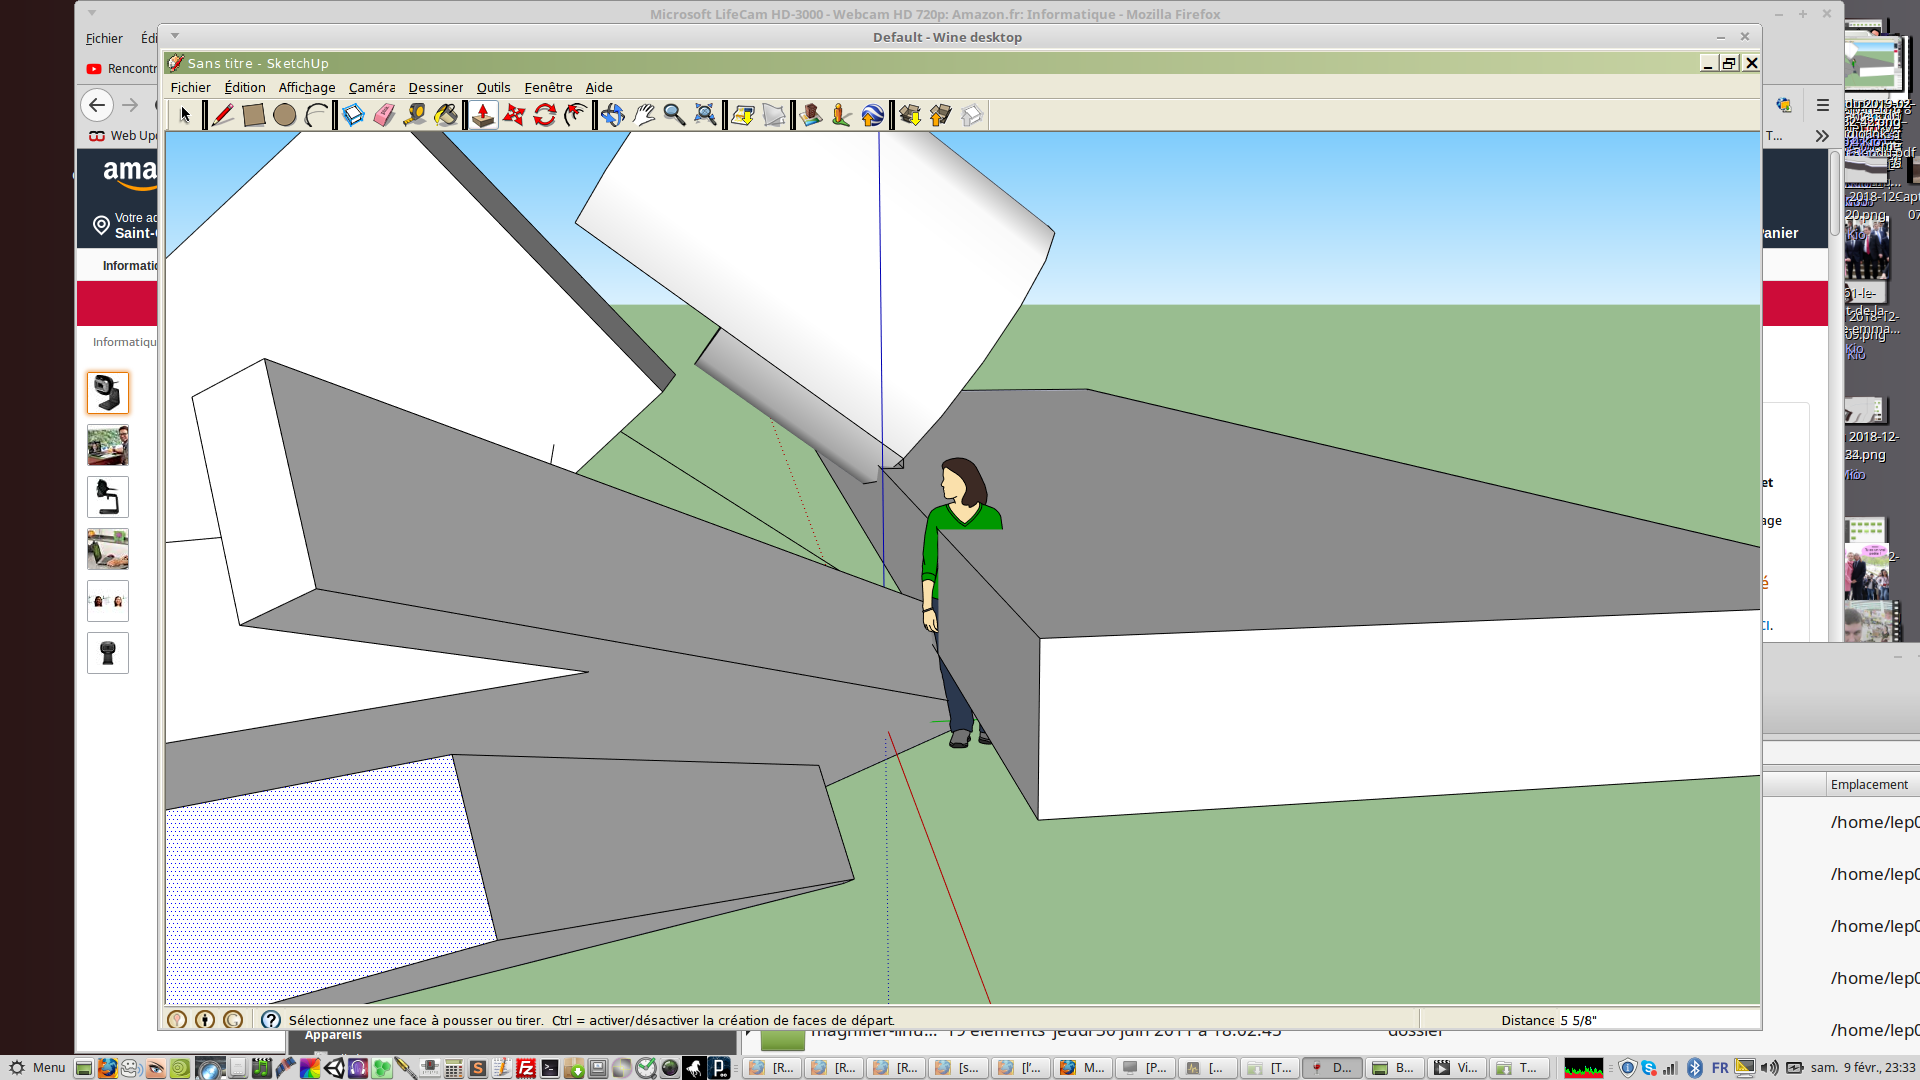Click the Firefox back arrow button

click(97, 105)
